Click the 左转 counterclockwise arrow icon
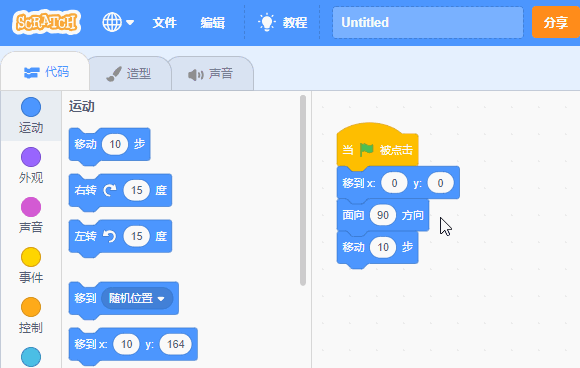This screenshot has height=368, width=580. click(109, 236)
